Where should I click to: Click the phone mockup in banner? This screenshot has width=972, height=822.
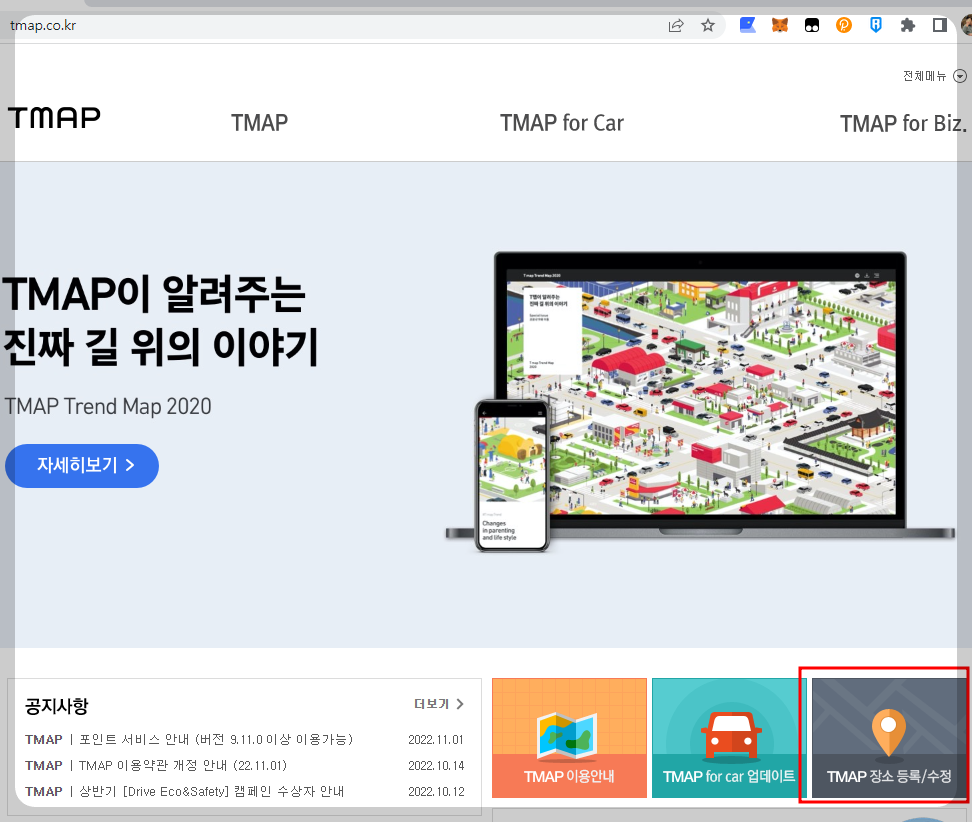pyautogui.click(x=512, y=475)
